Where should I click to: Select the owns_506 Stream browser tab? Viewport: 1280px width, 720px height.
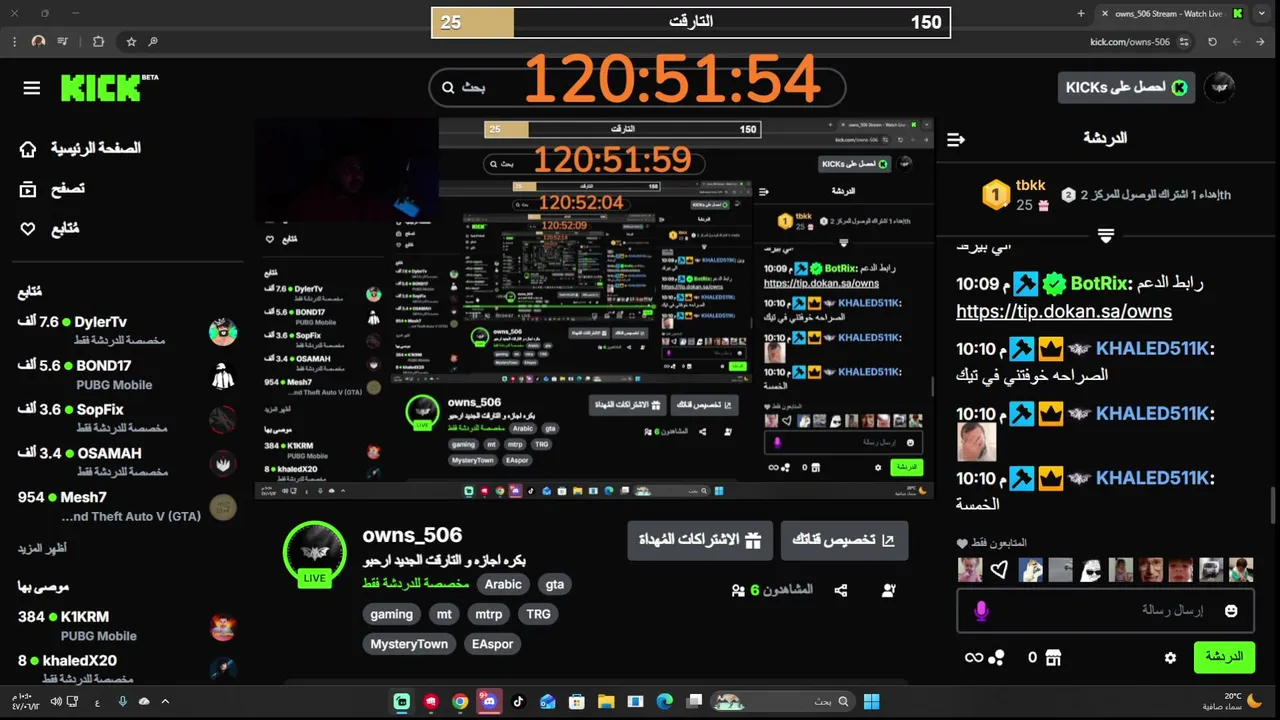coord(1172,13)
